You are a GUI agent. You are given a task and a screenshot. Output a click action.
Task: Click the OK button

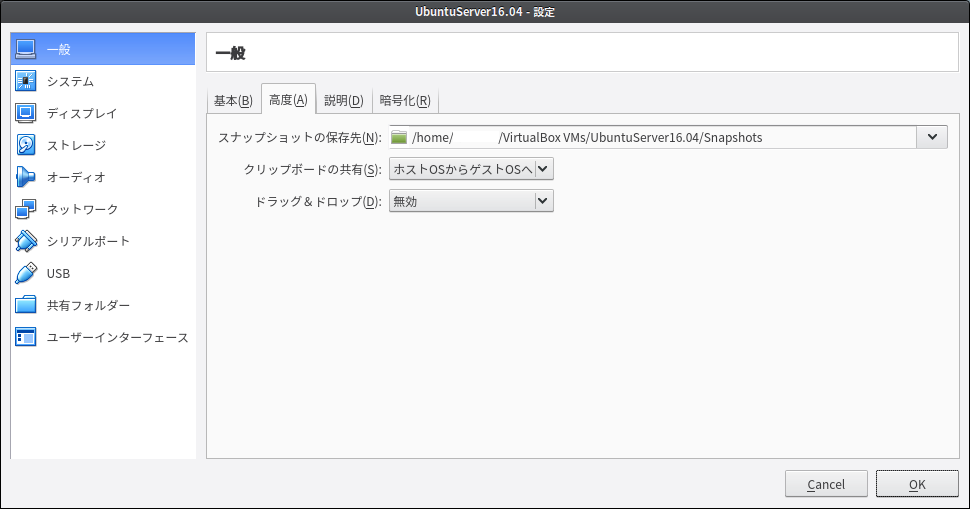coord(917,484)
